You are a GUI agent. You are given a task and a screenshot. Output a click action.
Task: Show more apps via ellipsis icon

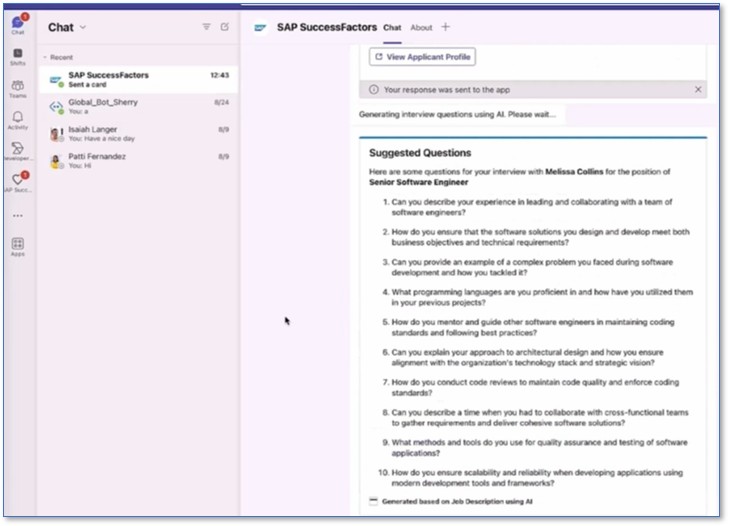point(18,216)
